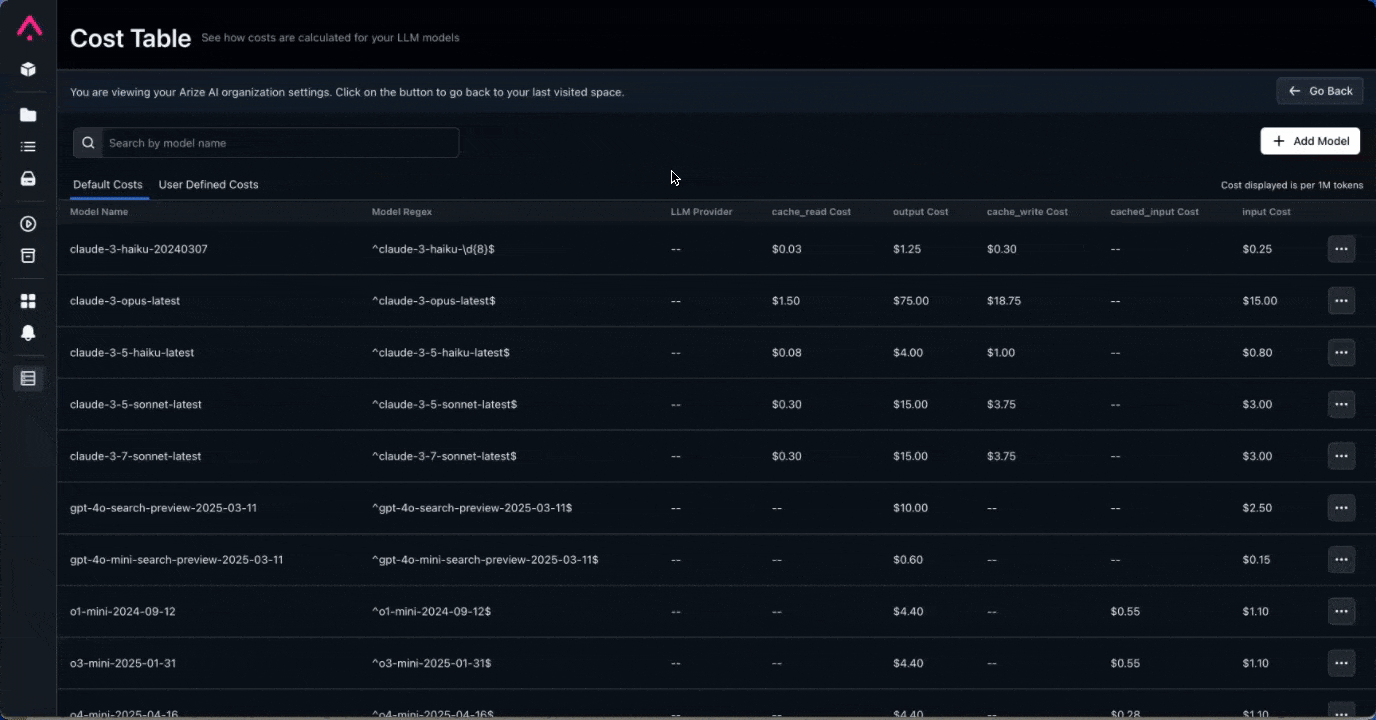Click the cost table icon in sidebar
This screenshot has width=1376, height=720.
click(x=28, y=378)
